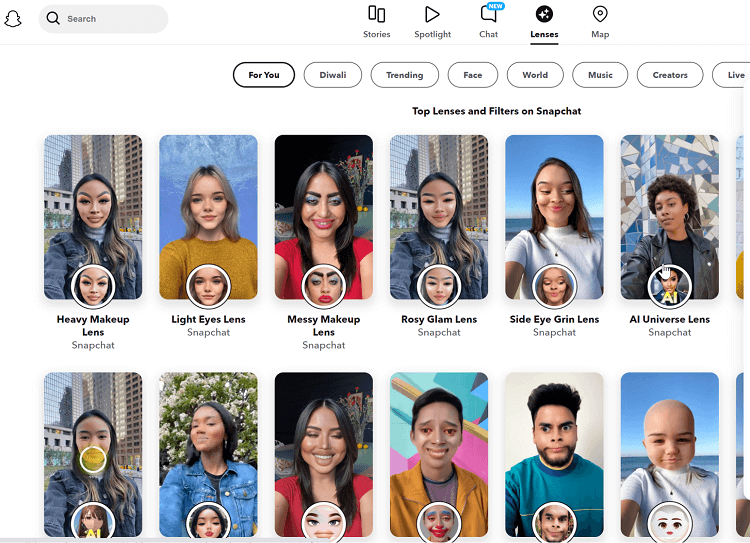Select the For You filter tab
The height and width of the screenshot is (543, 750).
click(x=264, y=75)
